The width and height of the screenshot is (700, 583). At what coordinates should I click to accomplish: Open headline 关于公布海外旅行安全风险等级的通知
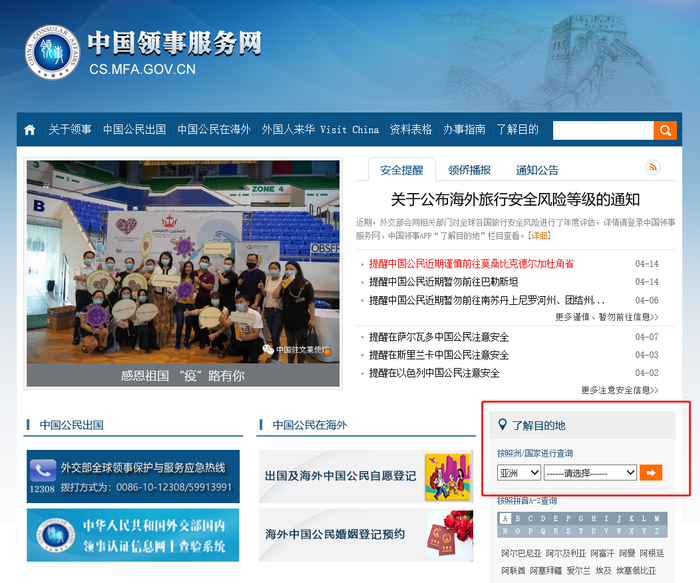[515, 200]
